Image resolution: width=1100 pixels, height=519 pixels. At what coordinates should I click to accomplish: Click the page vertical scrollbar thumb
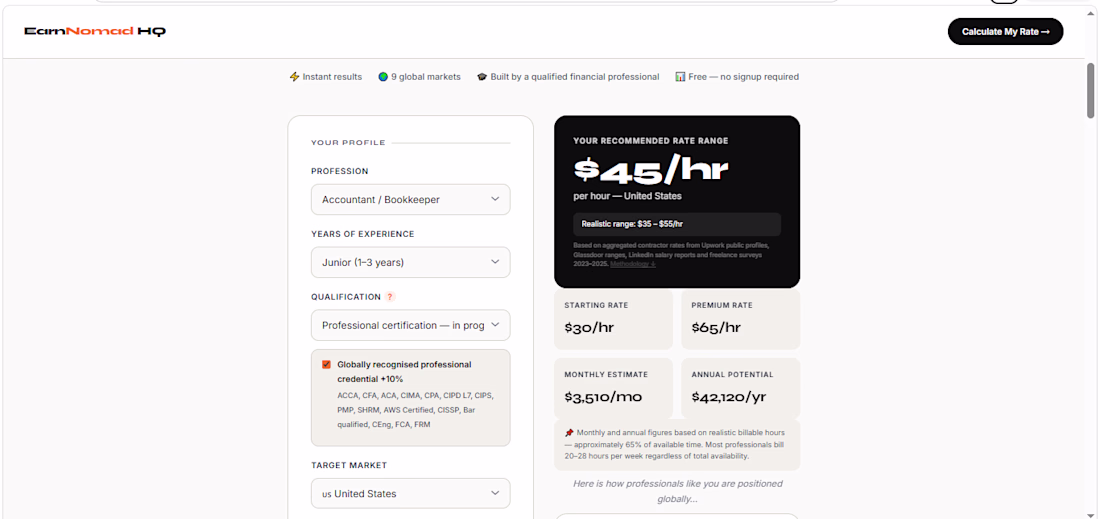(x=1091, y=90)
